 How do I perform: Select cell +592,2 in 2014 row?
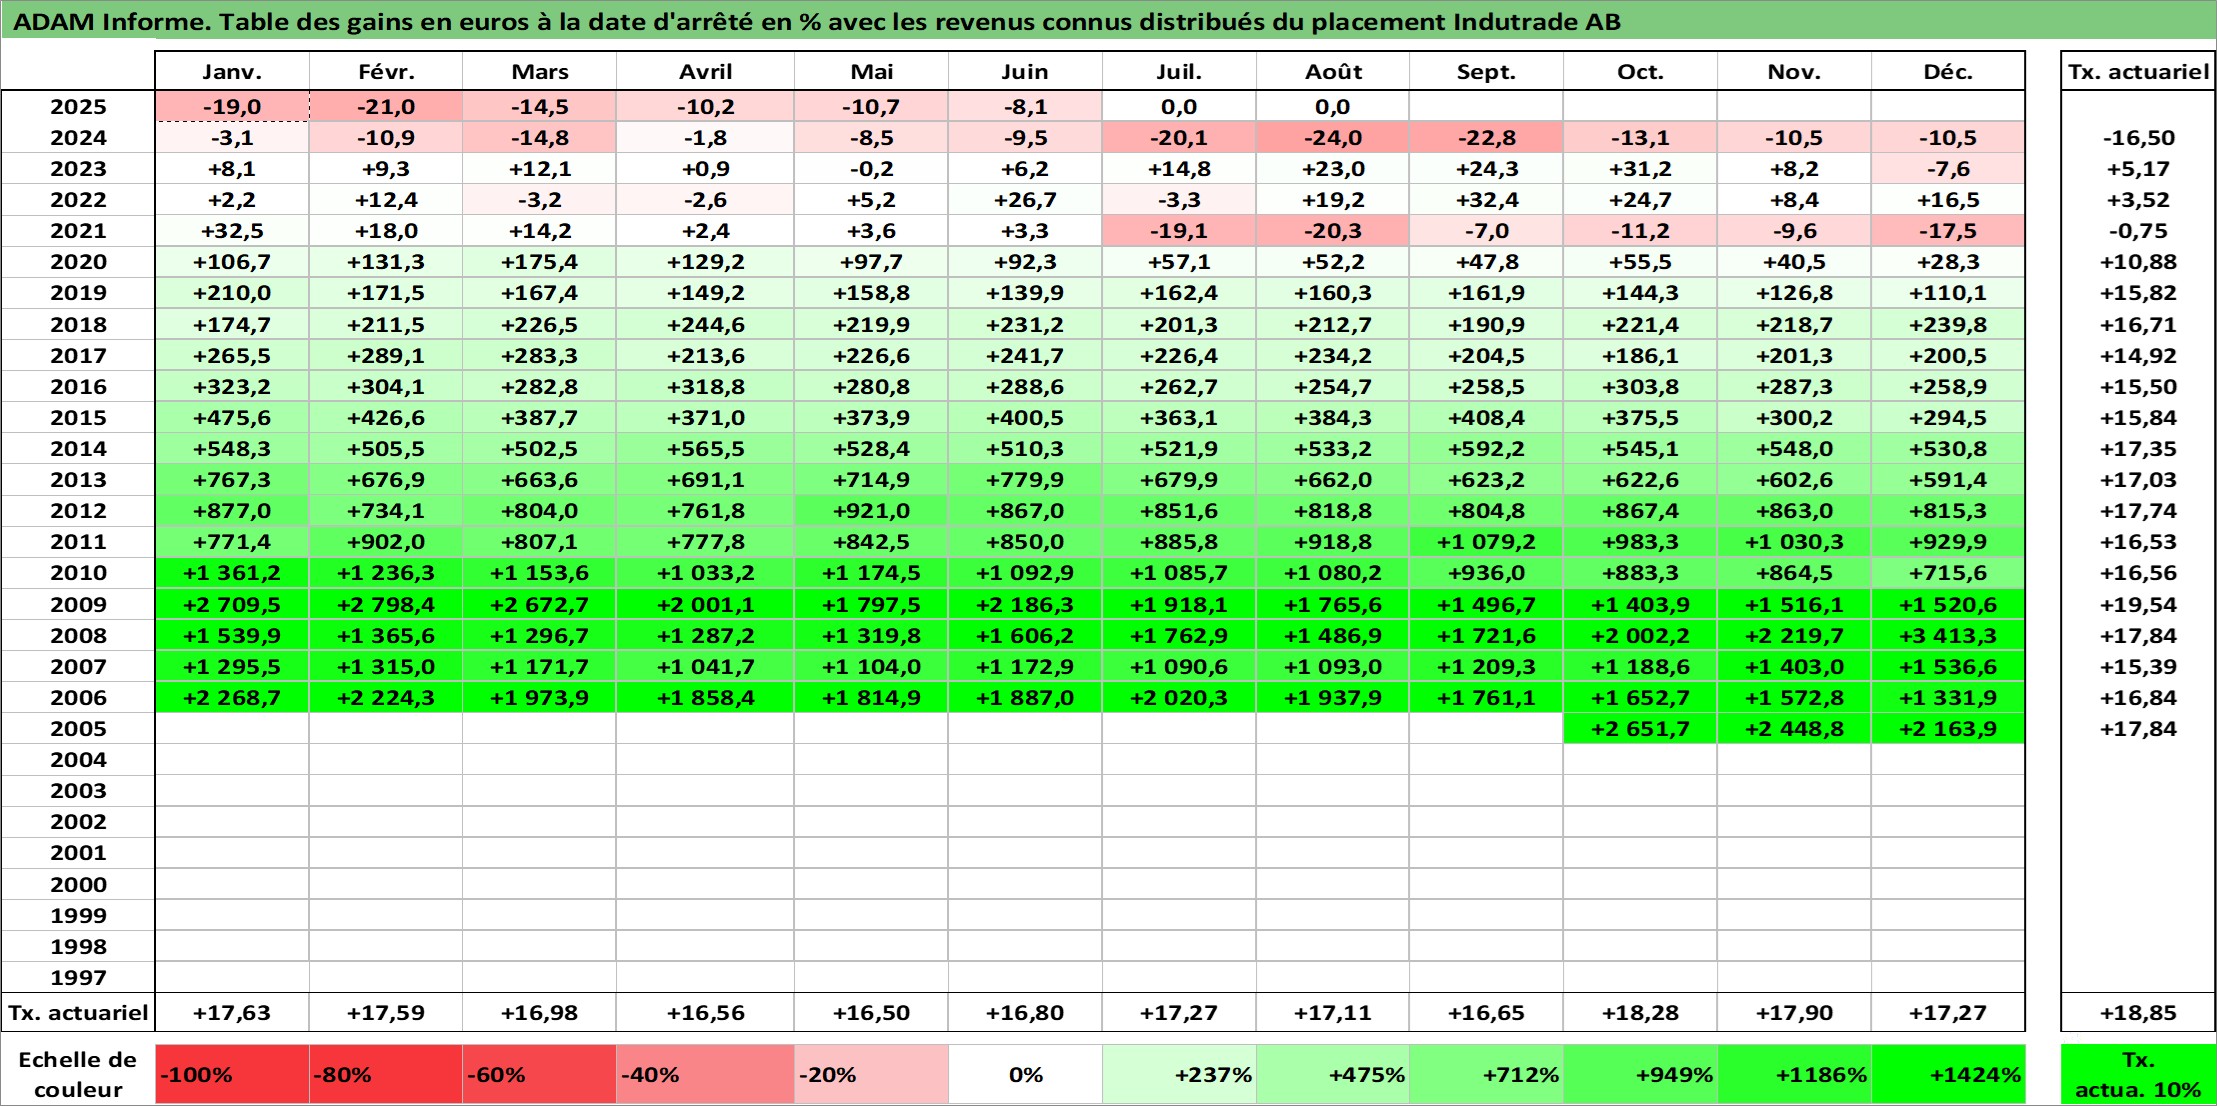pos(1486,449)
